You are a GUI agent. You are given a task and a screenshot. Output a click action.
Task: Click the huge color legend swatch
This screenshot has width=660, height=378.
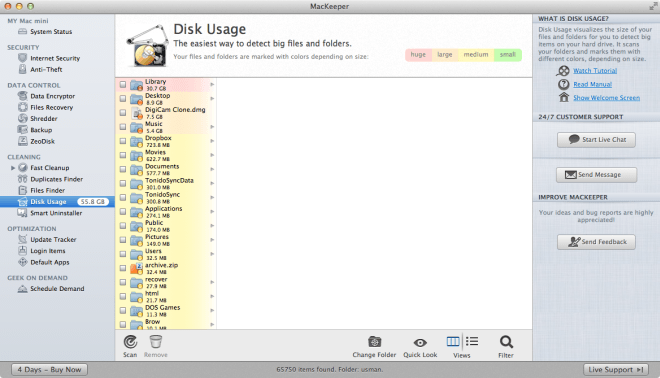418,55
